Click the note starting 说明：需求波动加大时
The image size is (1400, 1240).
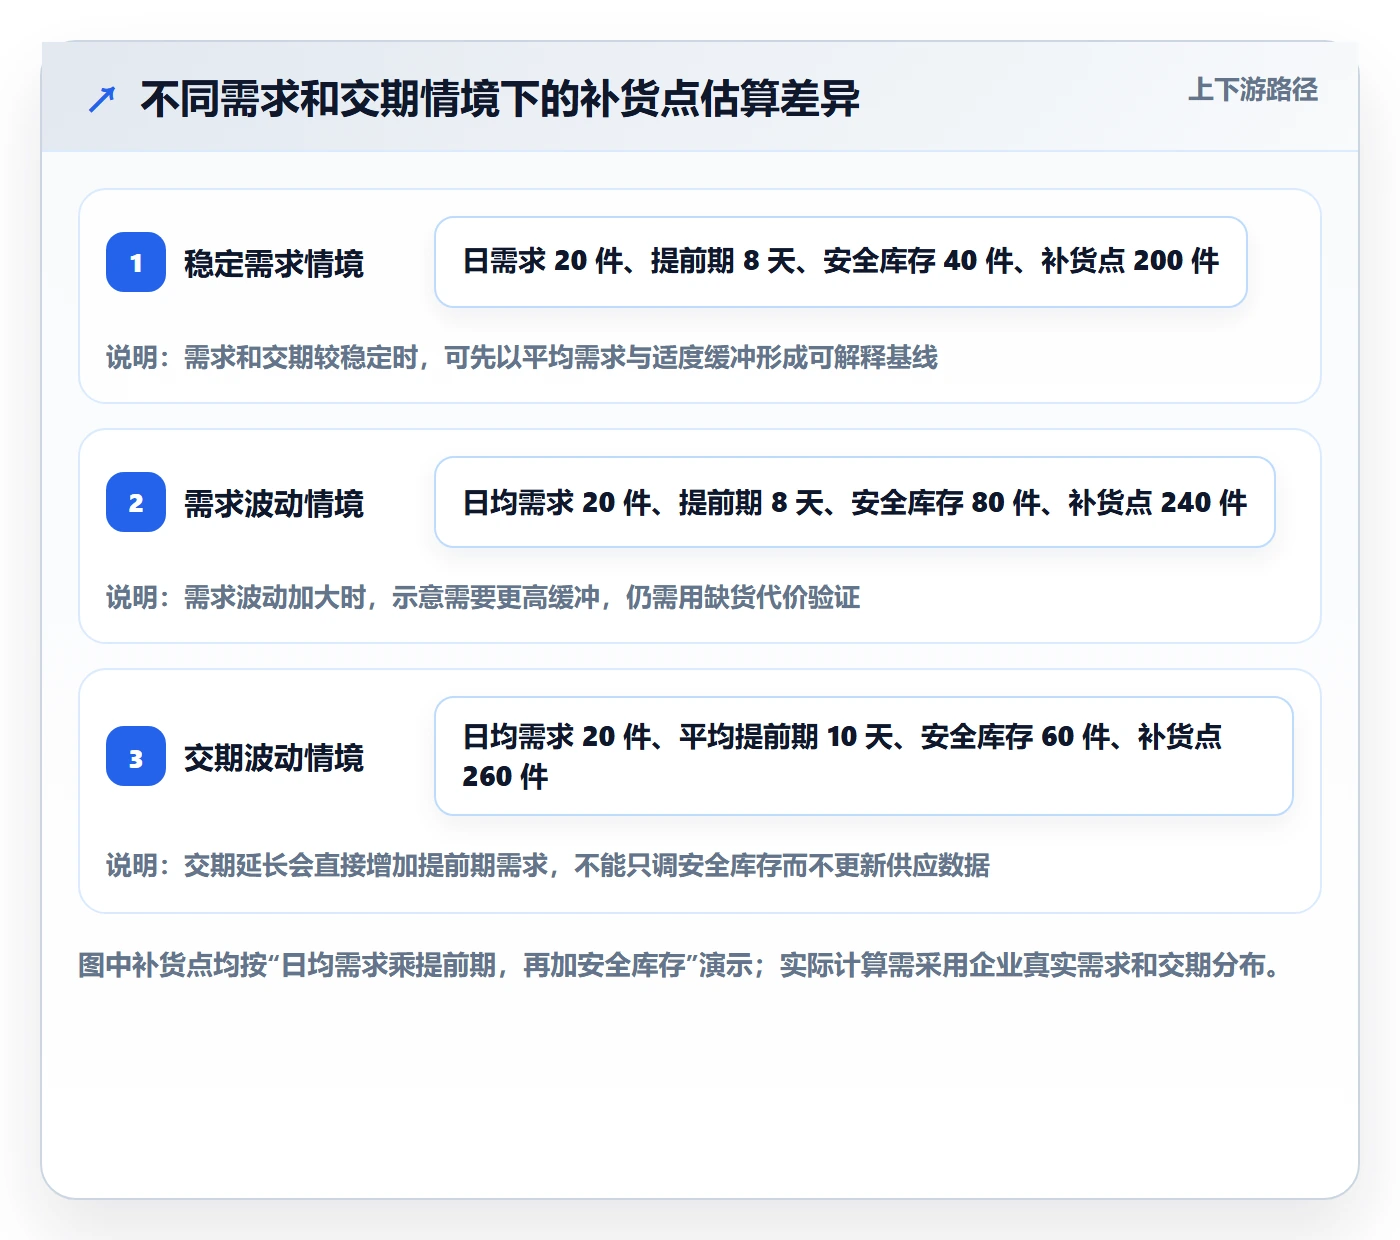(x=483, y=597)
